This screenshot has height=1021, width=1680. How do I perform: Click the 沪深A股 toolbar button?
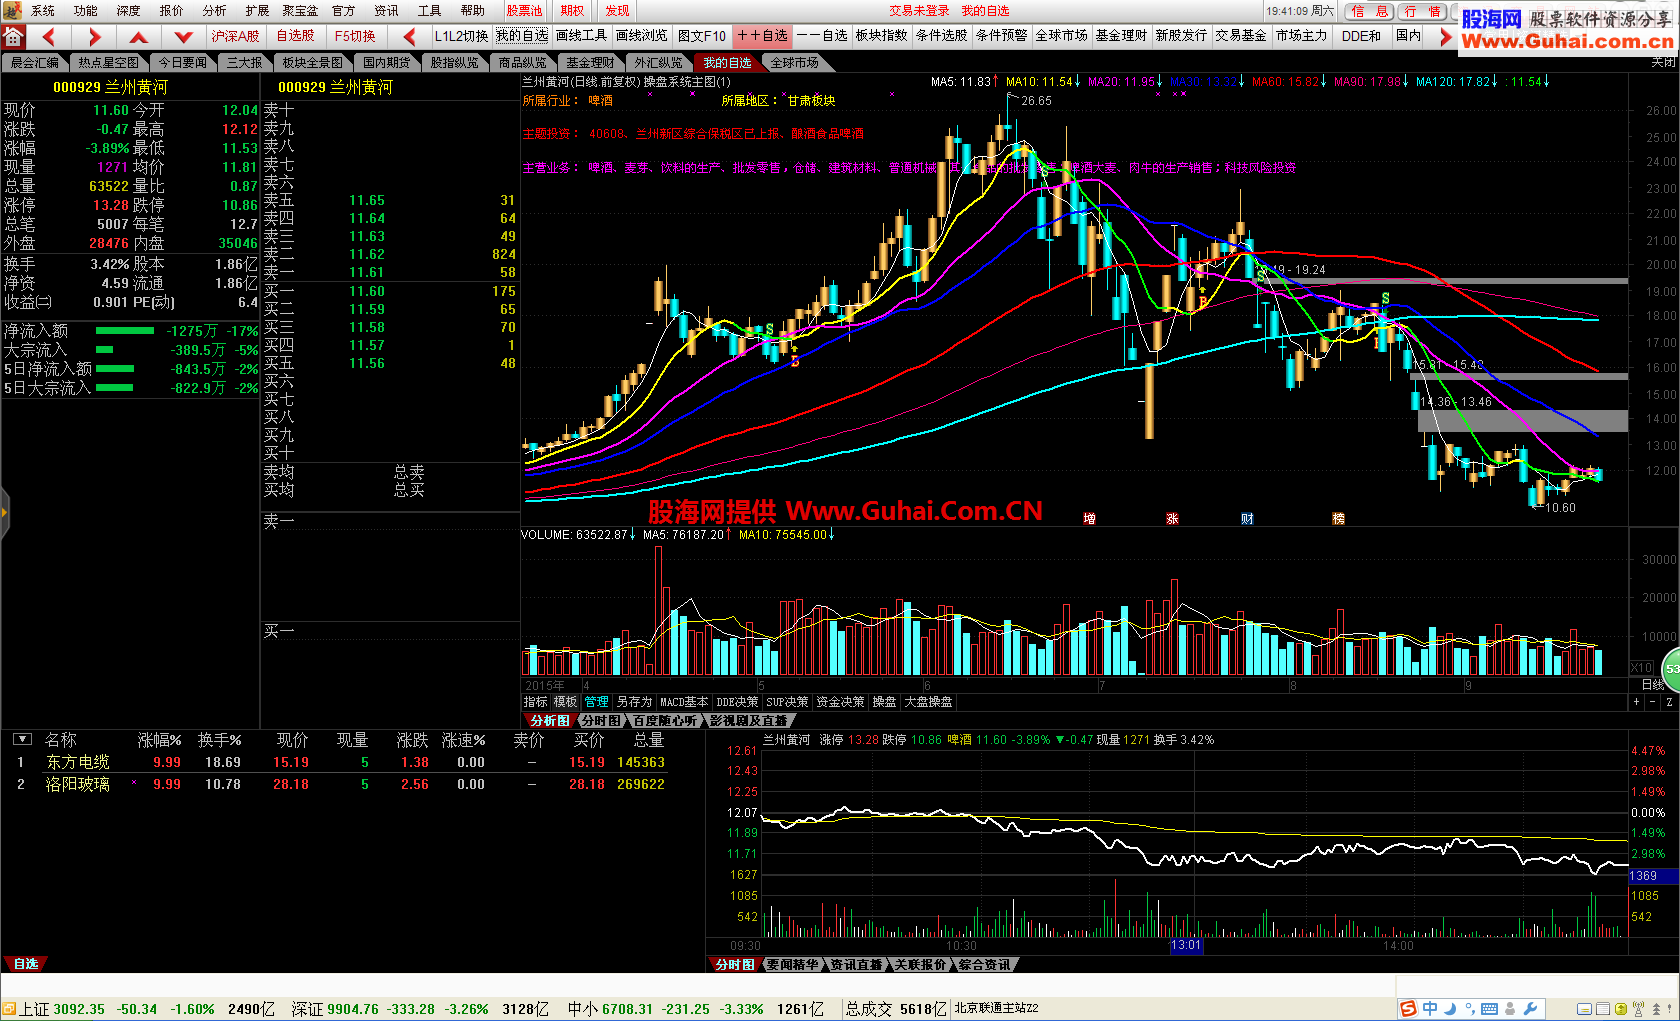[x=235, y=36]
